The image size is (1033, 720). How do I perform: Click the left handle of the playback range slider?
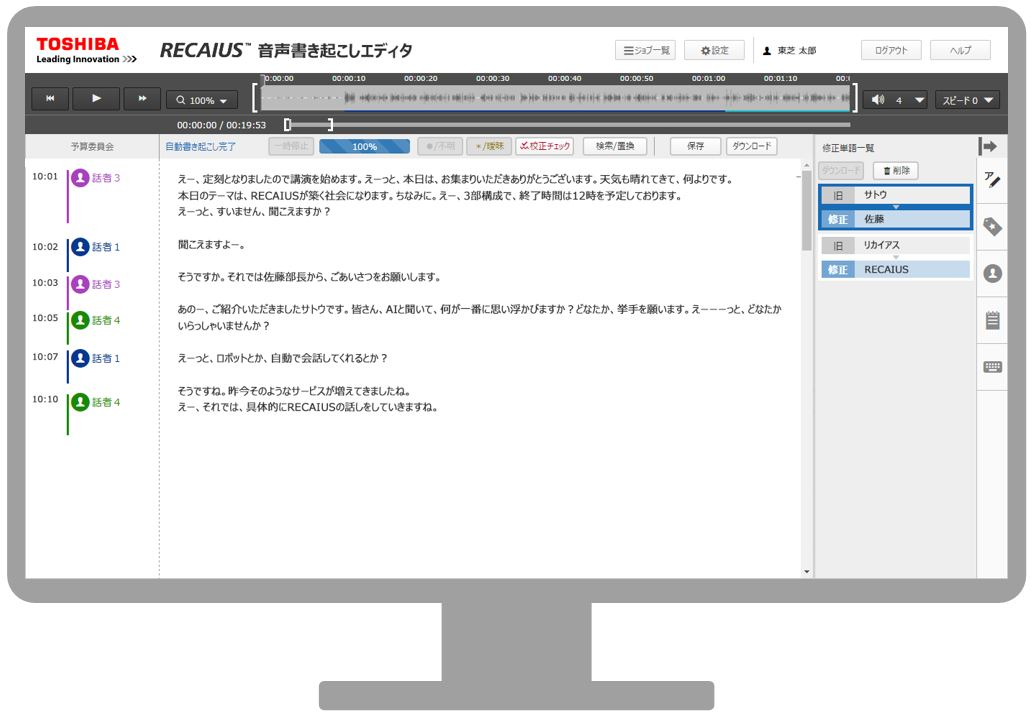tap(287, 125)
